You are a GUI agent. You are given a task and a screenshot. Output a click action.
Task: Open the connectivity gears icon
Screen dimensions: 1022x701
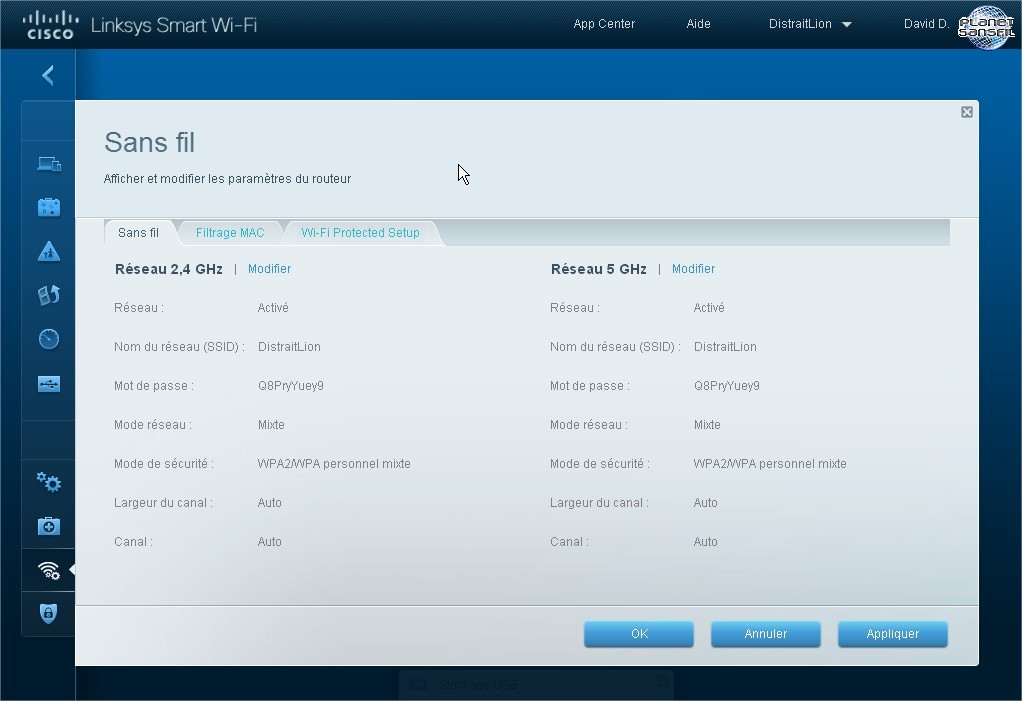coord(49,482)
